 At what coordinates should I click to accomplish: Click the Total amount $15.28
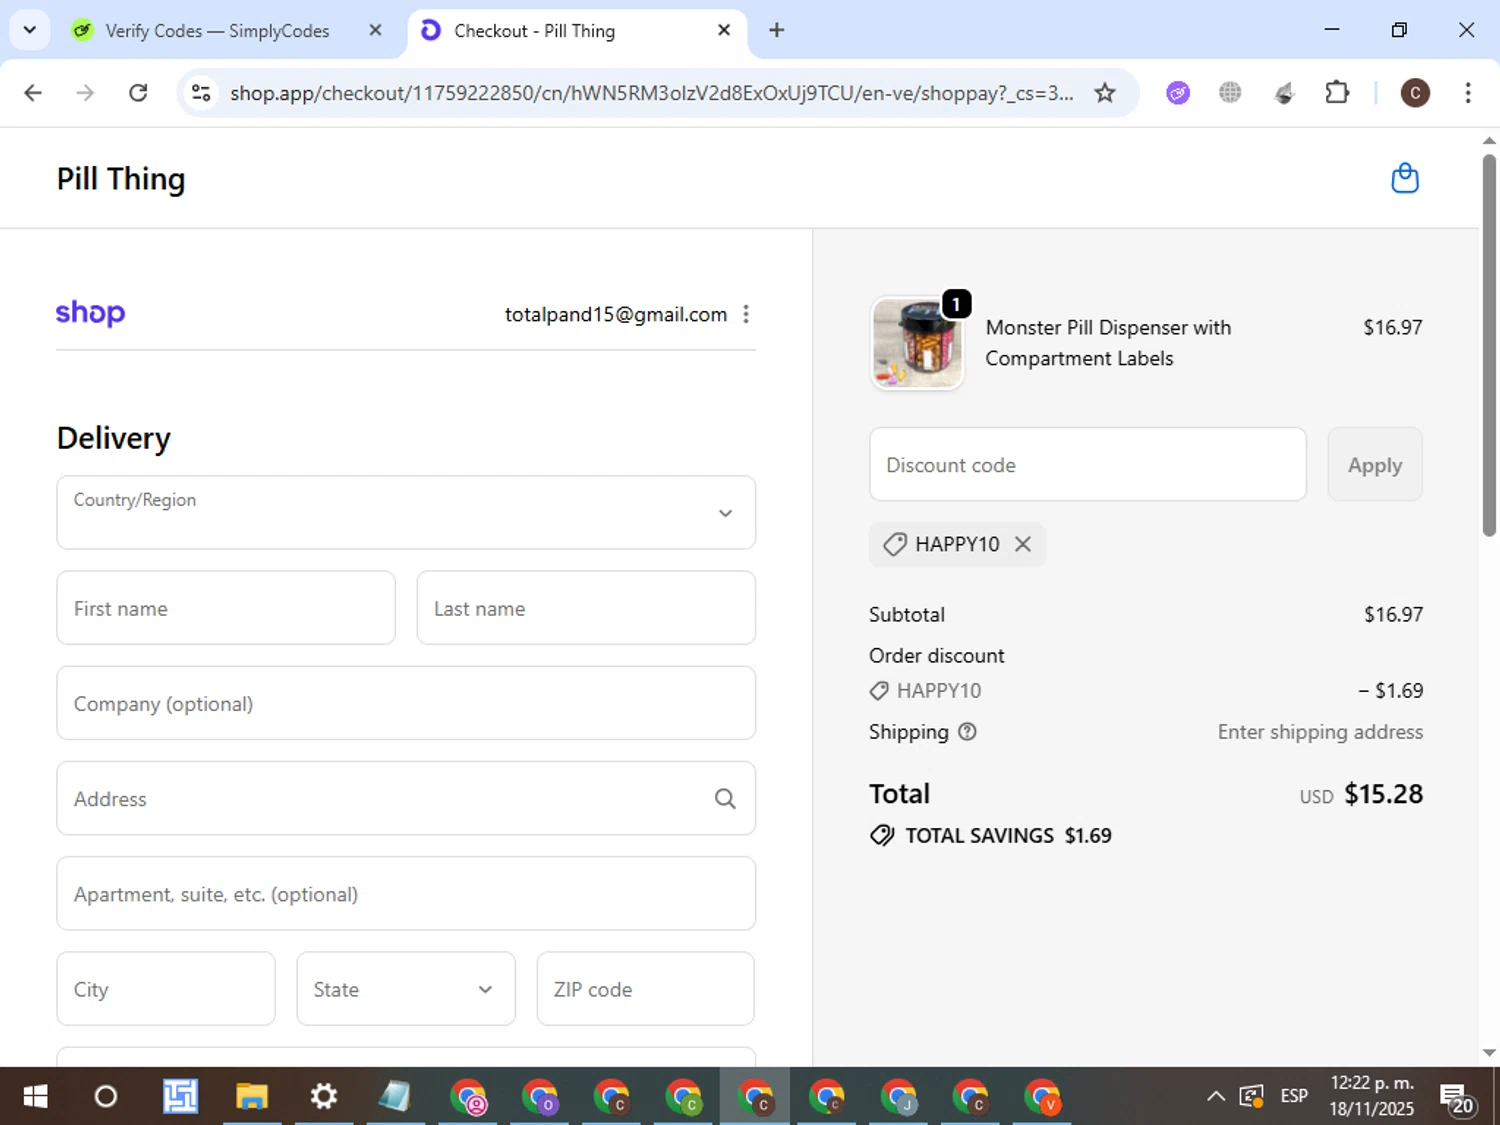click(1383, 794)
